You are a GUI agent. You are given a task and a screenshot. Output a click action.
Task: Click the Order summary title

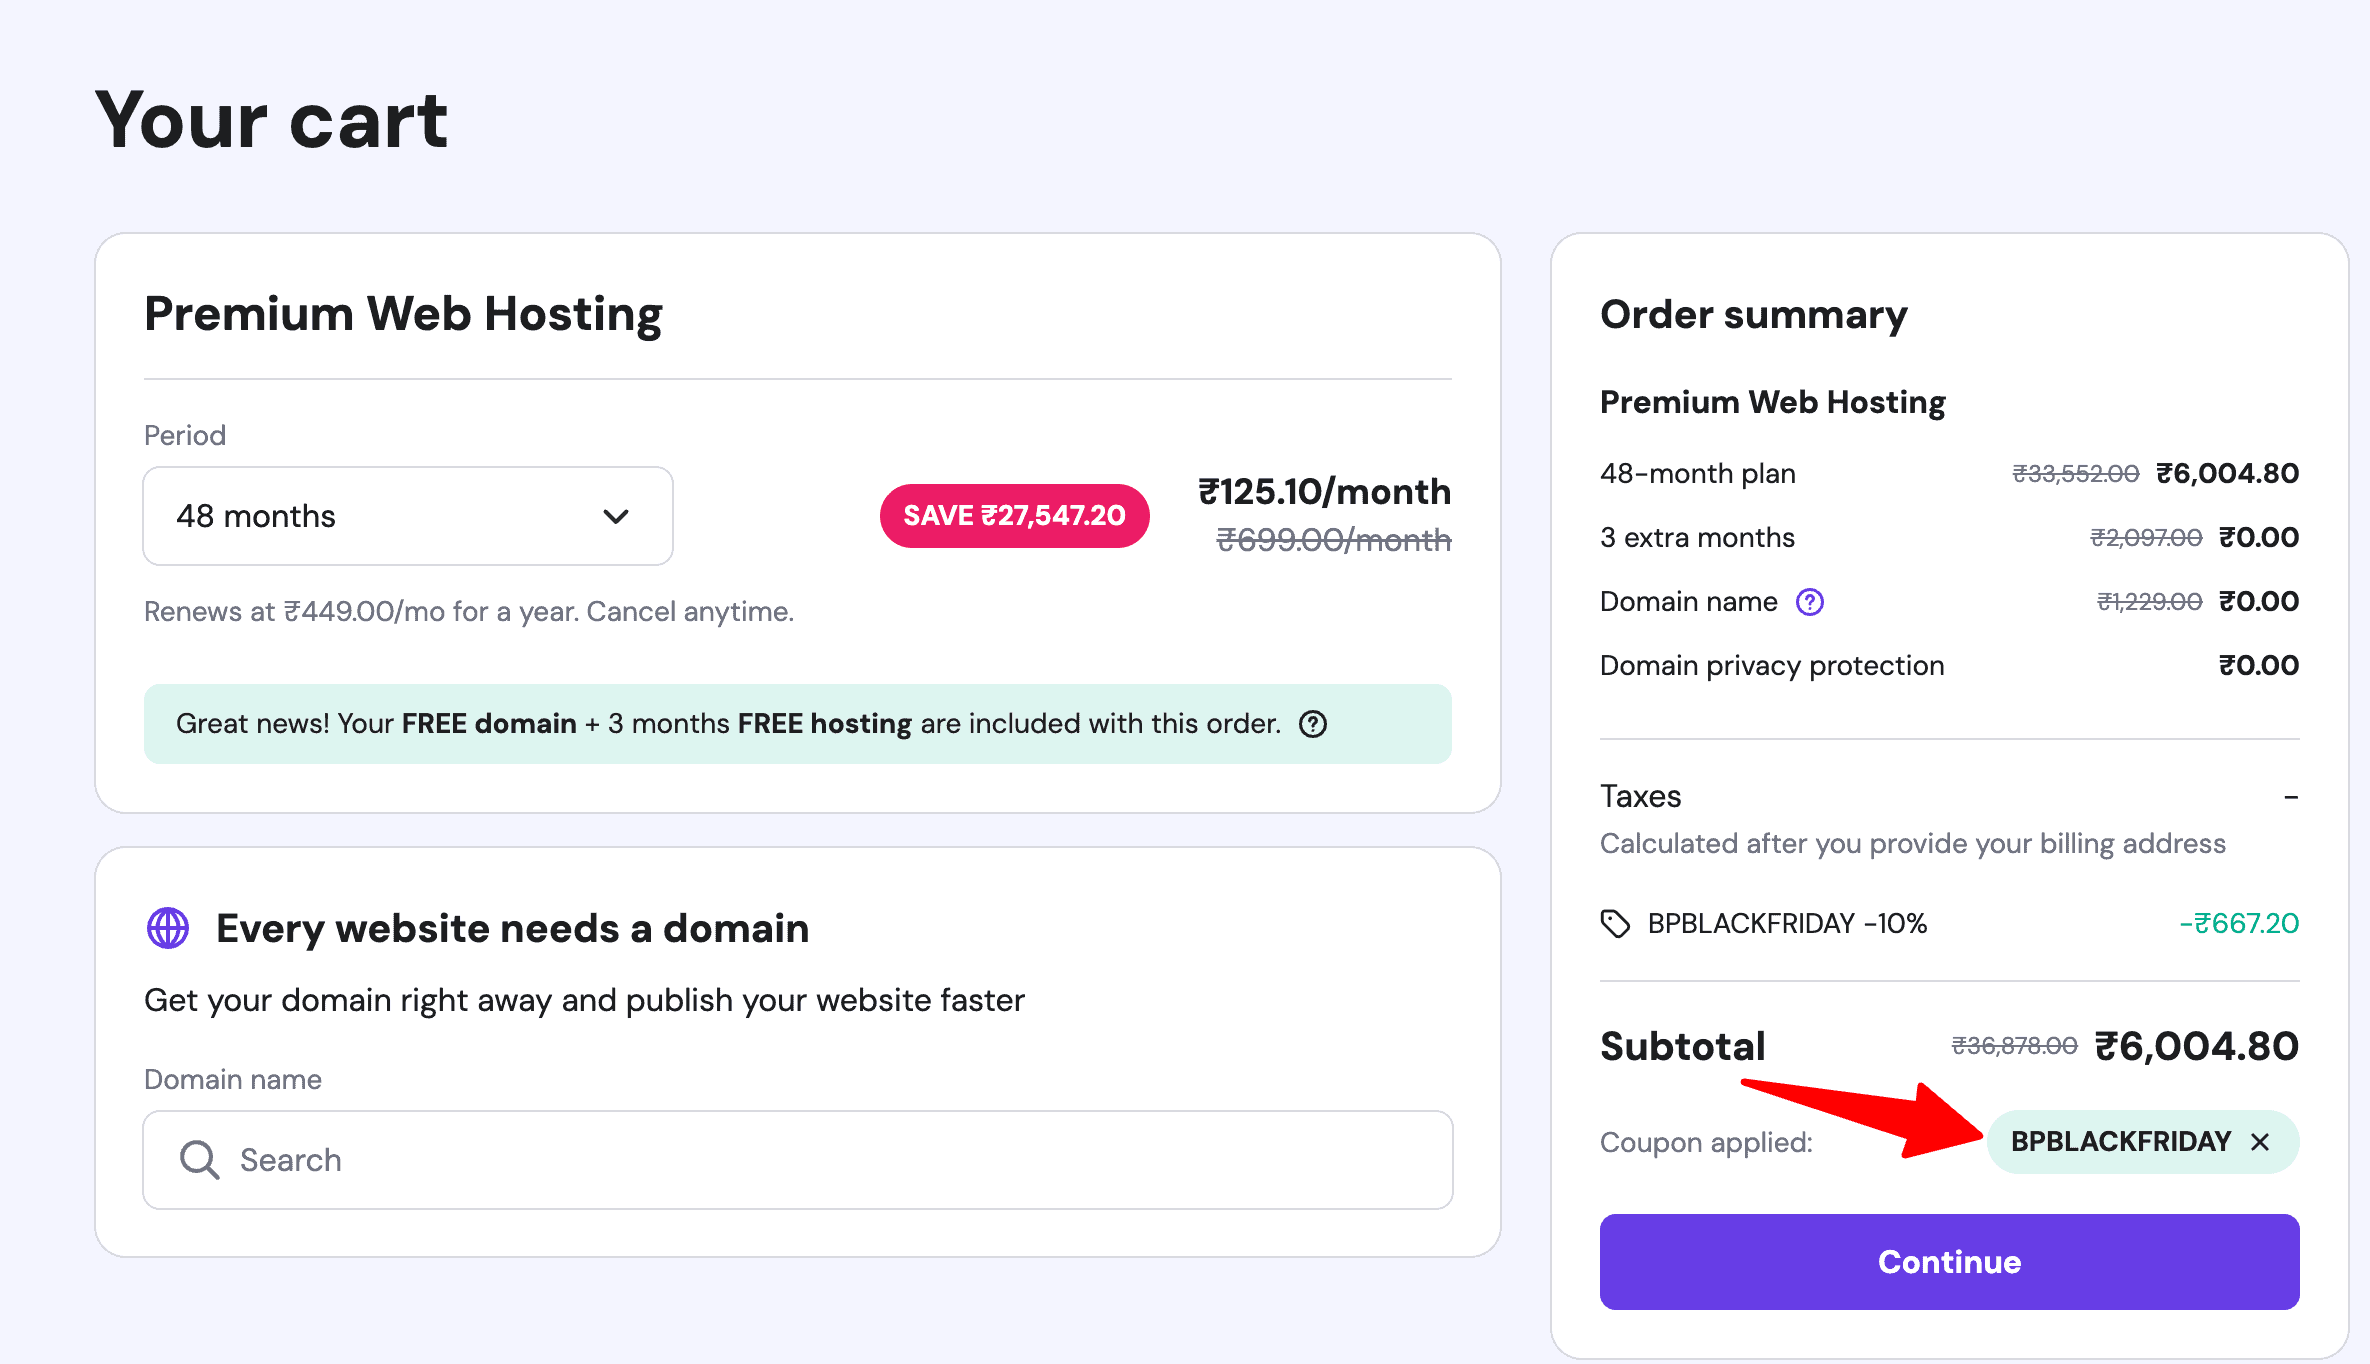click(x=1752, y=313)
